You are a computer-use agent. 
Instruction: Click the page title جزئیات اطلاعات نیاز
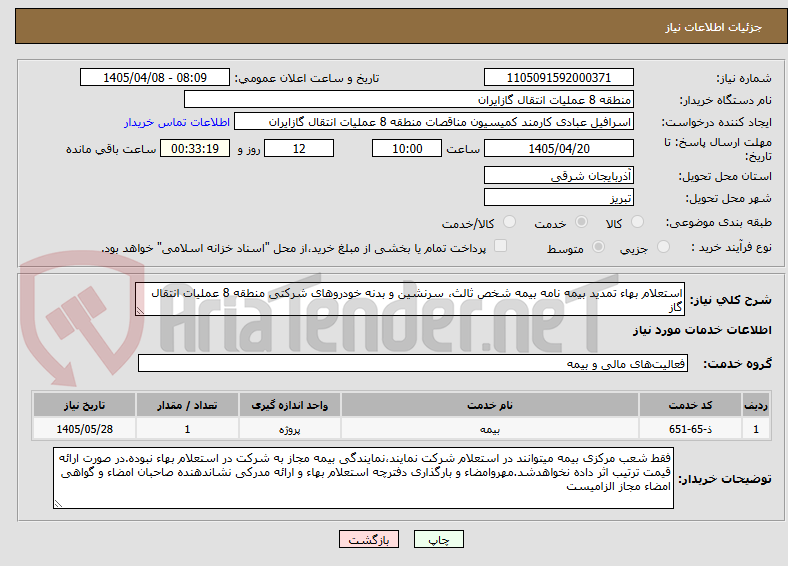pos(714,27)
